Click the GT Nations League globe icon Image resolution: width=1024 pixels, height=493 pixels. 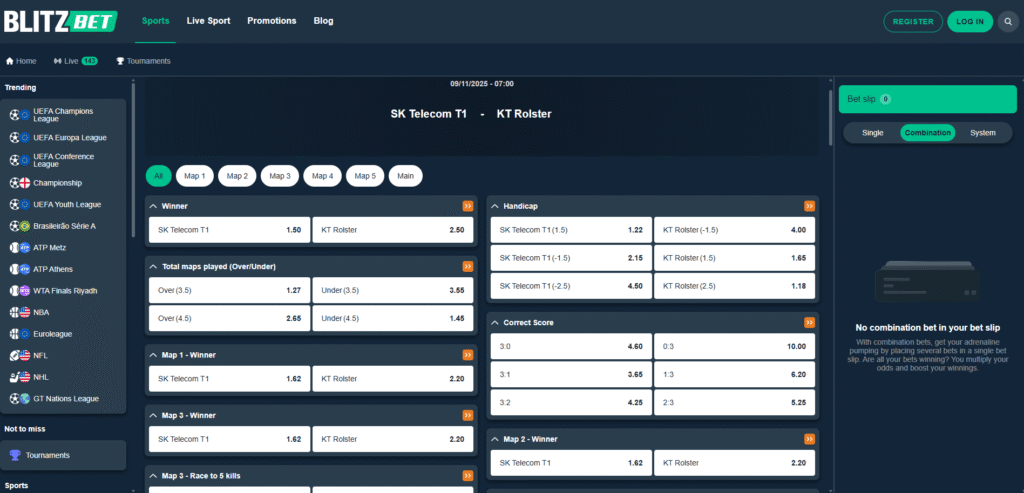click(x=25, y=398)
